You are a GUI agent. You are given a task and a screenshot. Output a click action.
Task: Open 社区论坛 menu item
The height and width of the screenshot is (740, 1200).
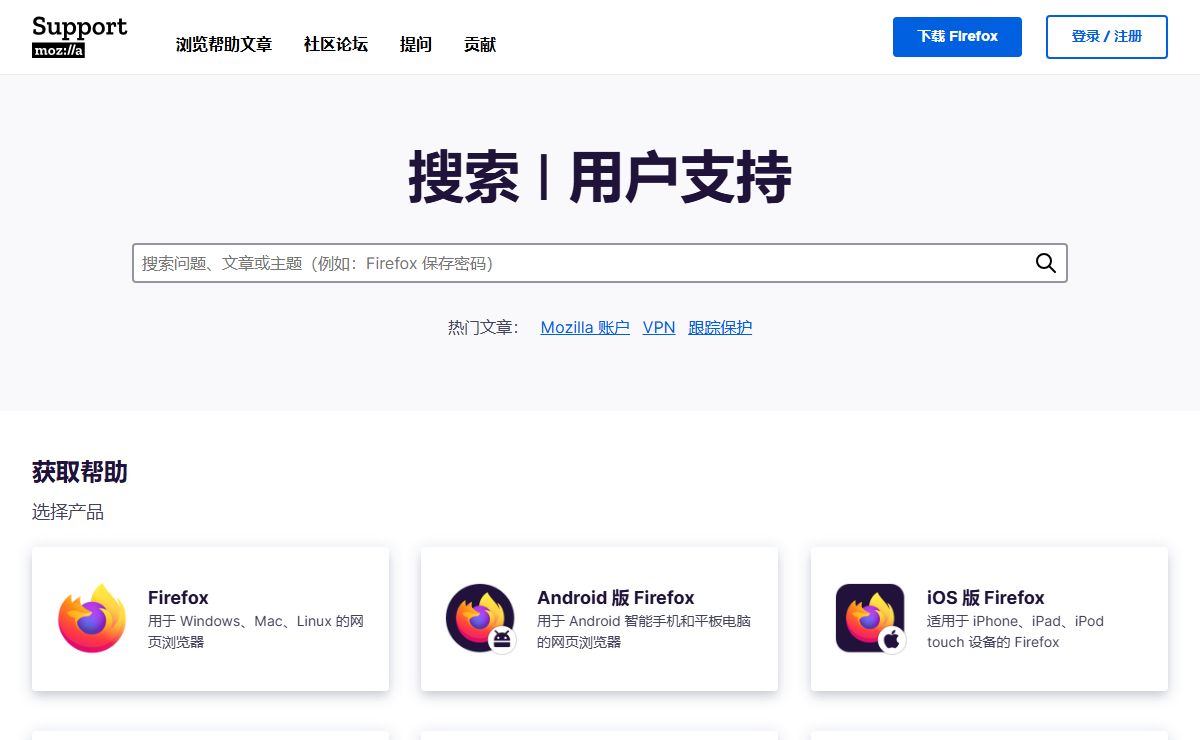336,44
